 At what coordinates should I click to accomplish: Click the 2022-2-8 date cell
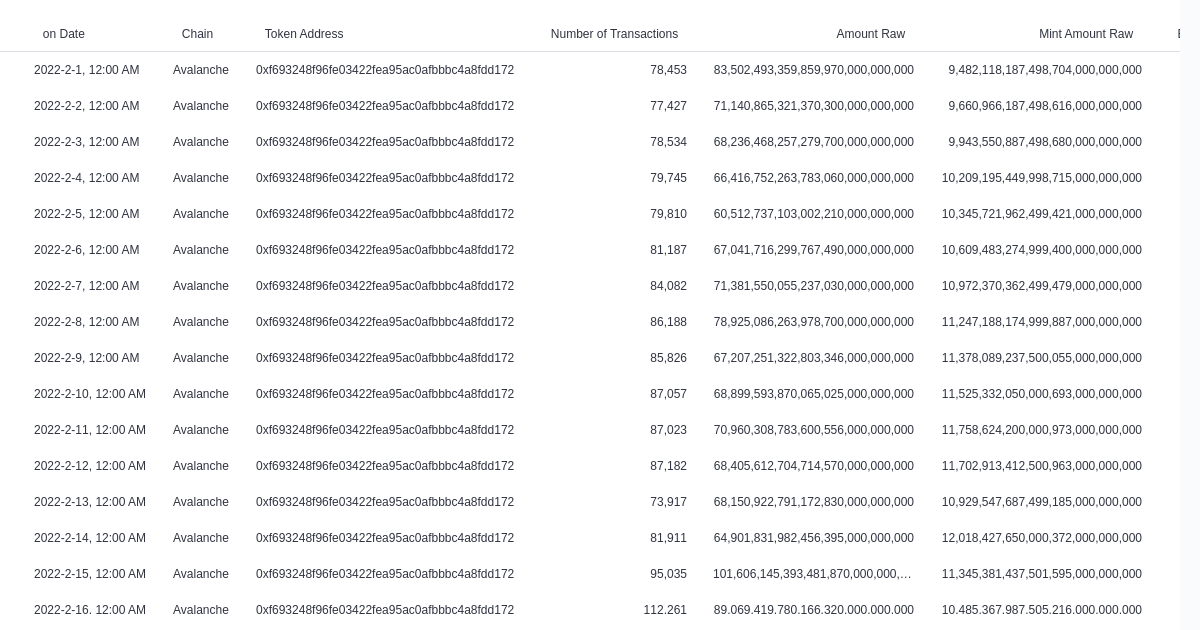86,322
